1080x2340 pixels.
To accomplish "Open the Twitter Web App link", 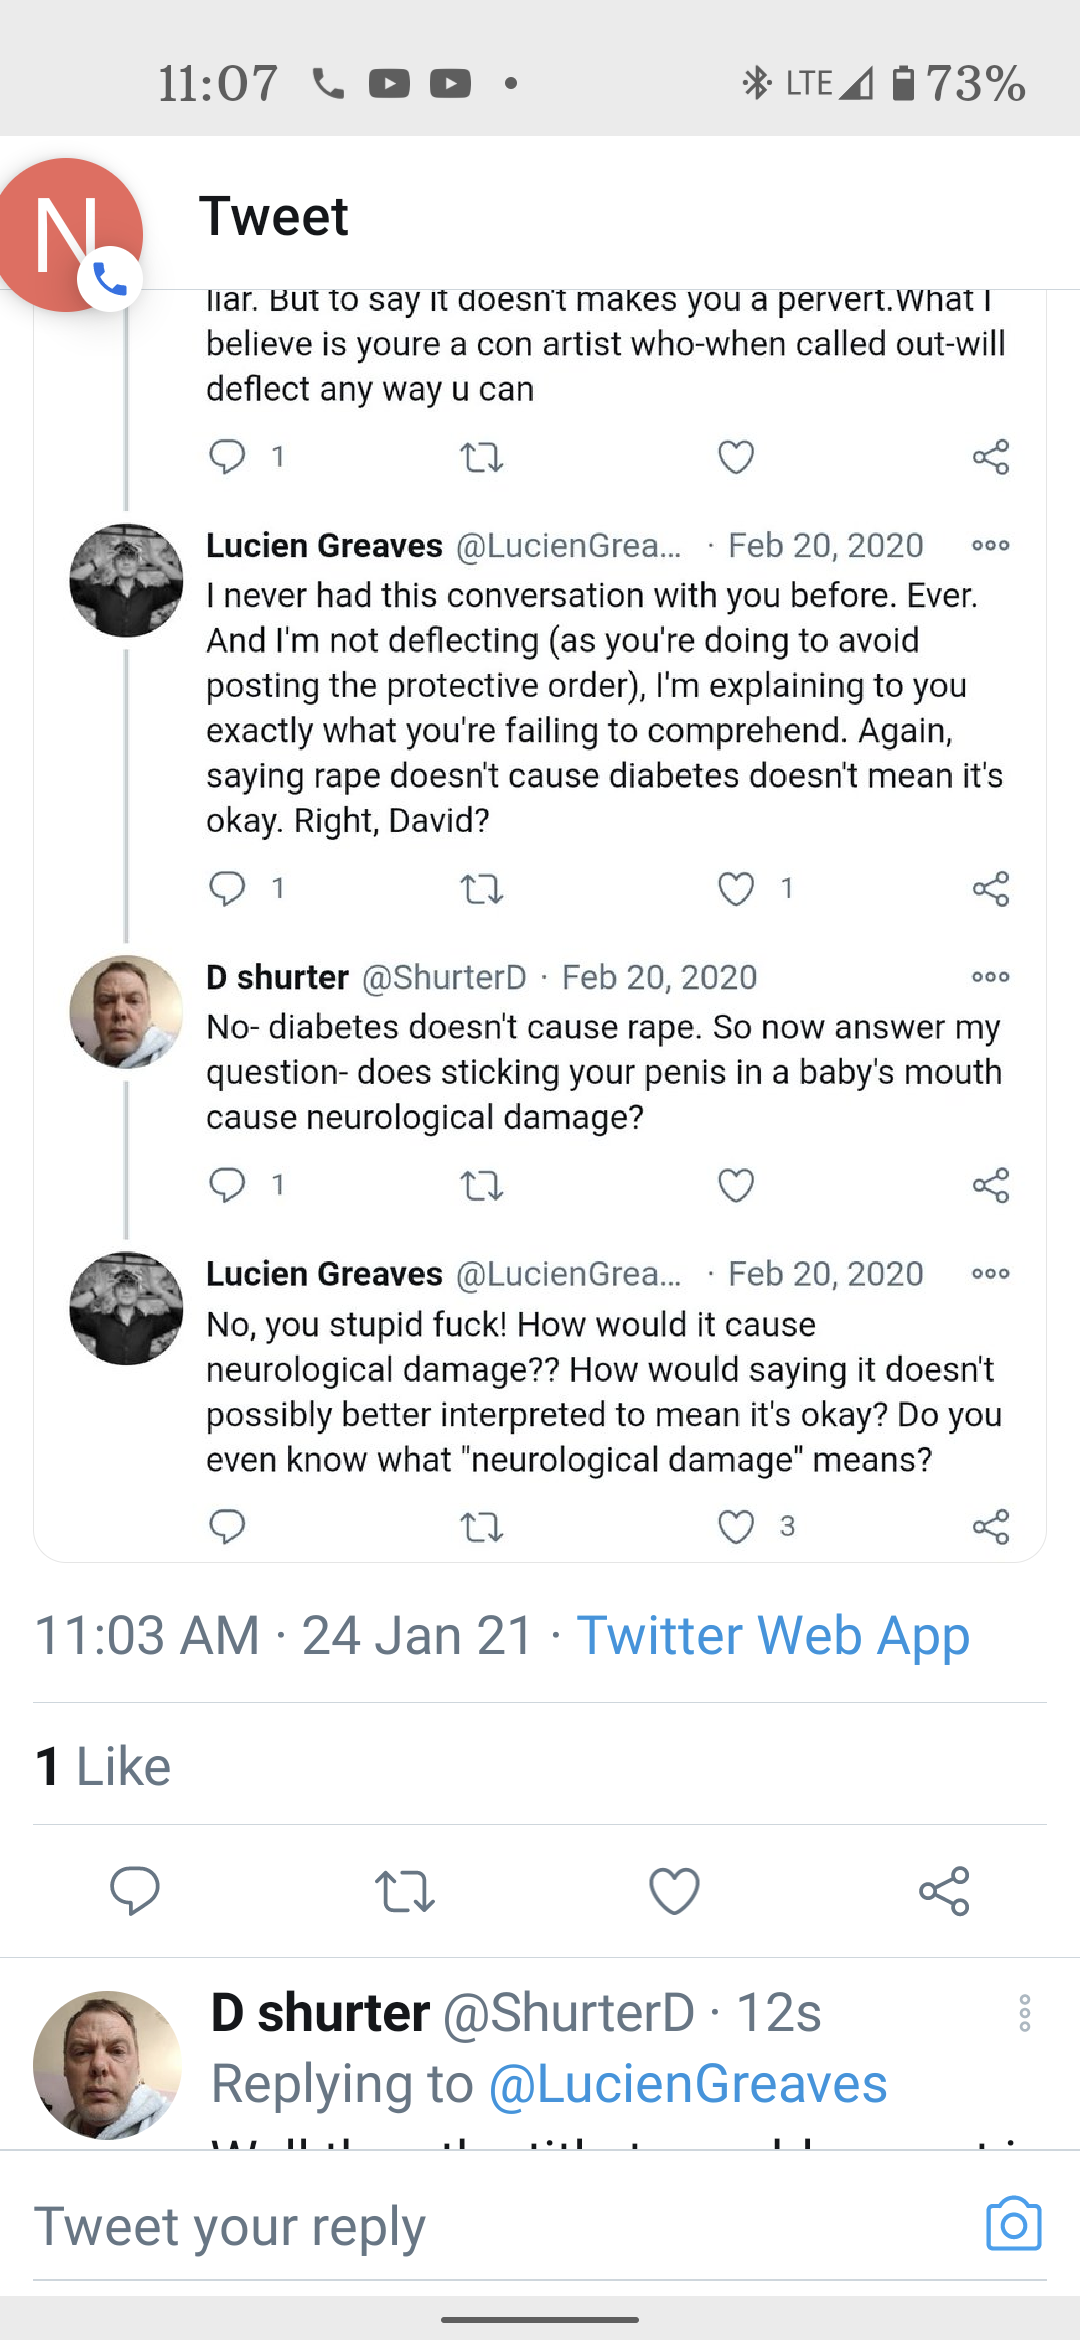I will click(x=773, y=1637).
